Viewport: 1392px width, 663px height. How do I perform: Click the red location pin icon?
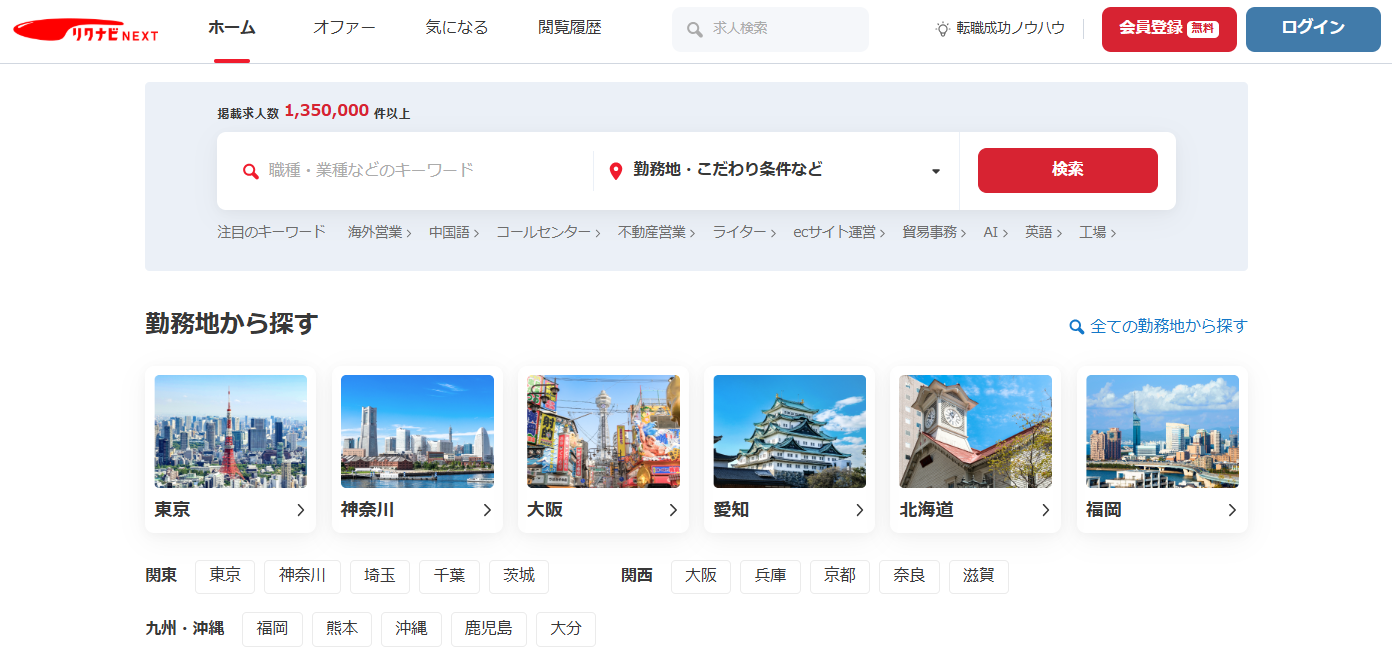(x=616, y=171)
